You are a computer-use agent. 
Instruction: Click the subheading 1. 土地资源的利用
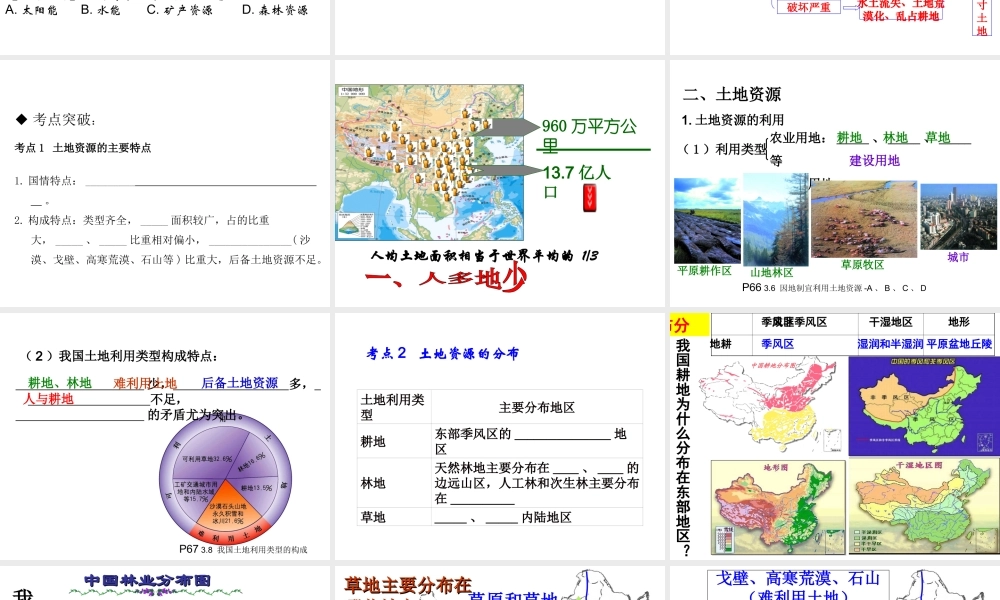click(x=733, y=120)
